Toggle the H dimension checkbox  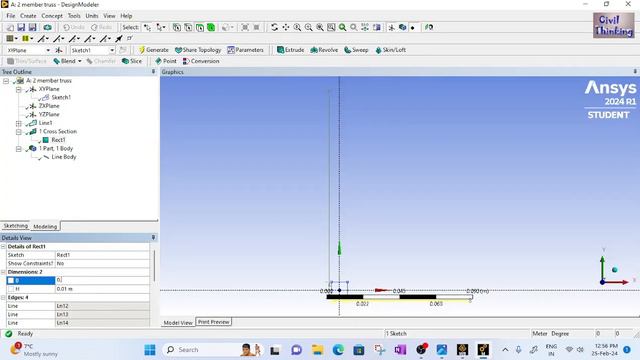(x=11, y=289)
